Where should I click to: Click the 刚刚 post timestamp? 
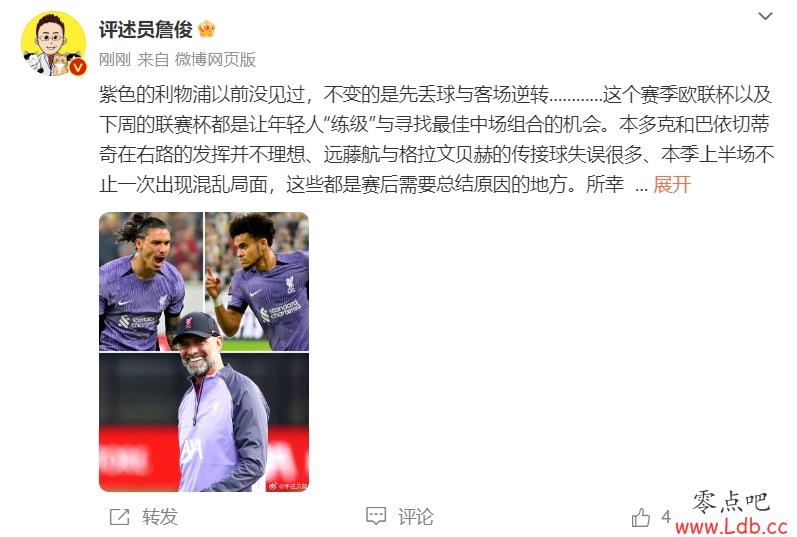[x=114, y=59]
